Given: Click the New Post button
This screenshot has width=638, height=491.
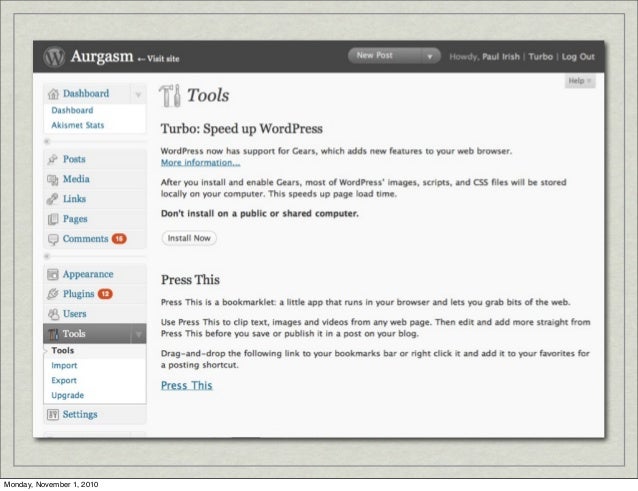Looking at the screenshot, I should point(385,56).
